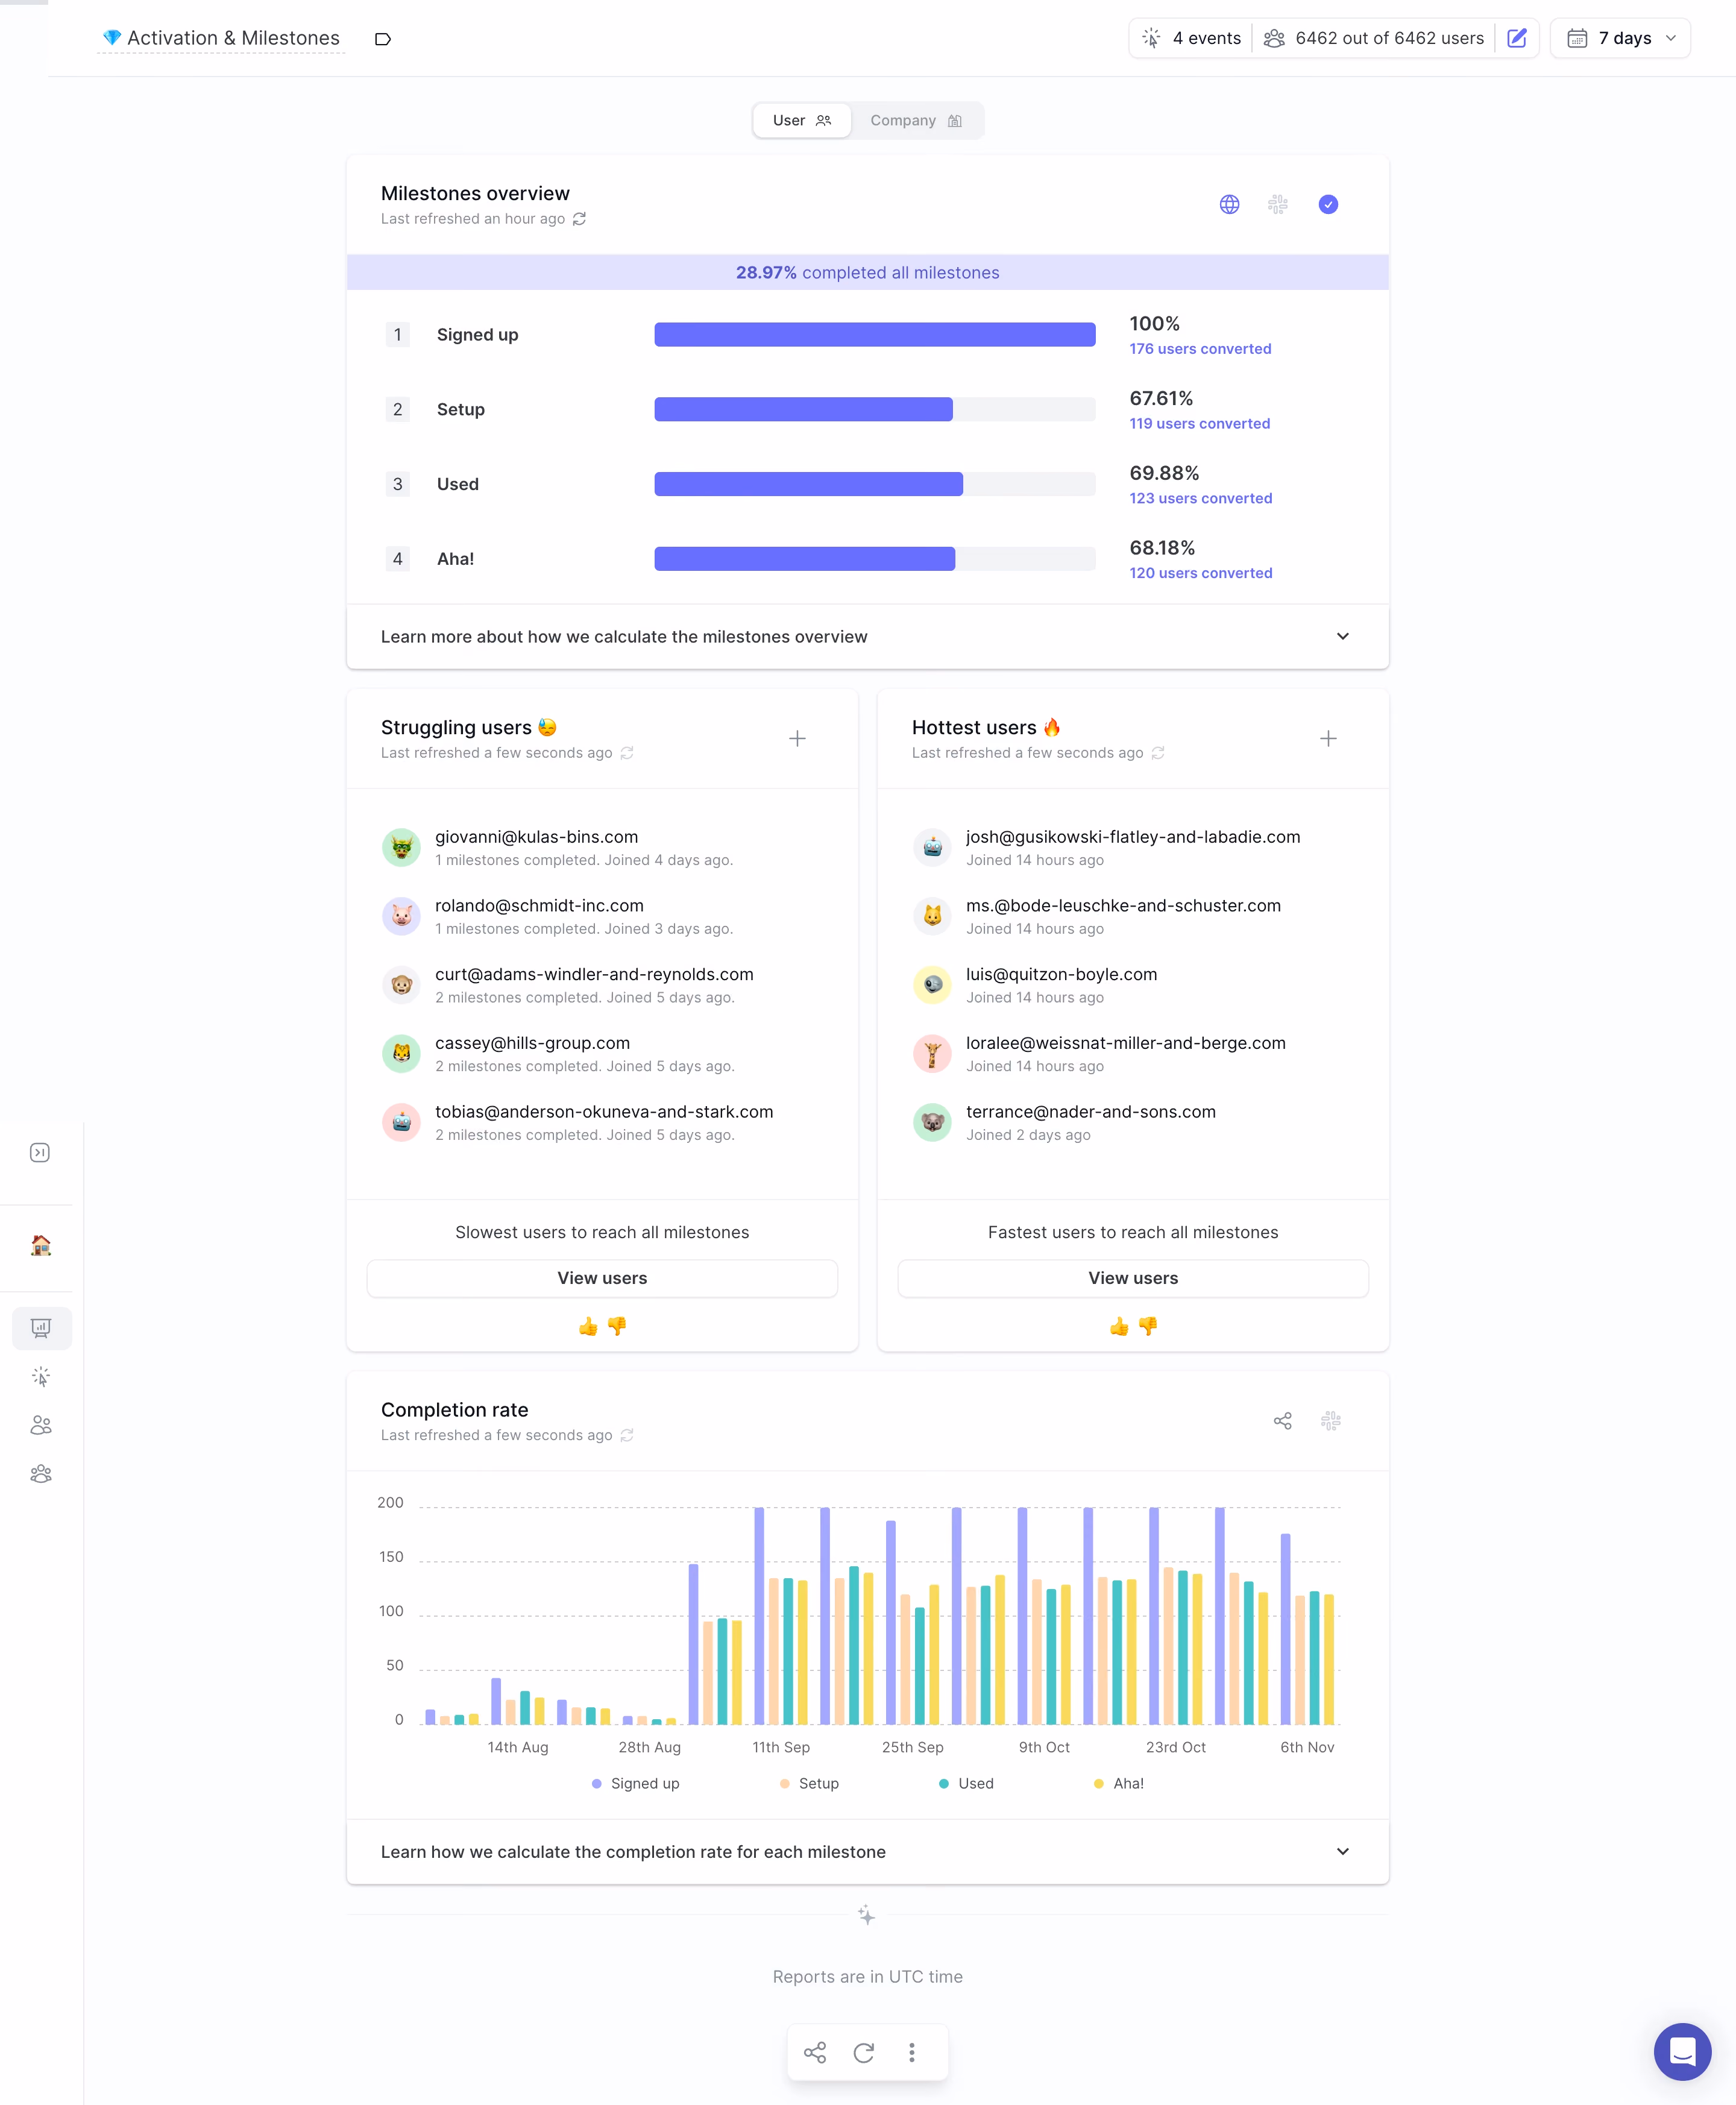Click 6462 out of 6462 users segment
1736x2105 pixels.
1374,38
